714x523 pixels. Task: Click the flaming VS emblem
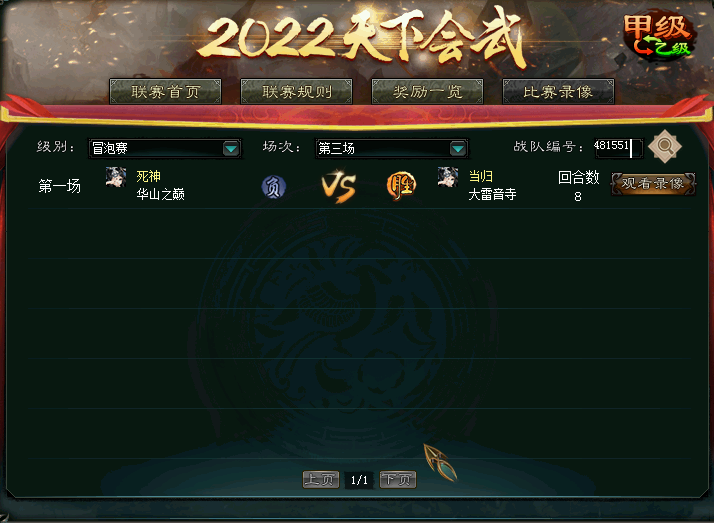coord(339,186)
